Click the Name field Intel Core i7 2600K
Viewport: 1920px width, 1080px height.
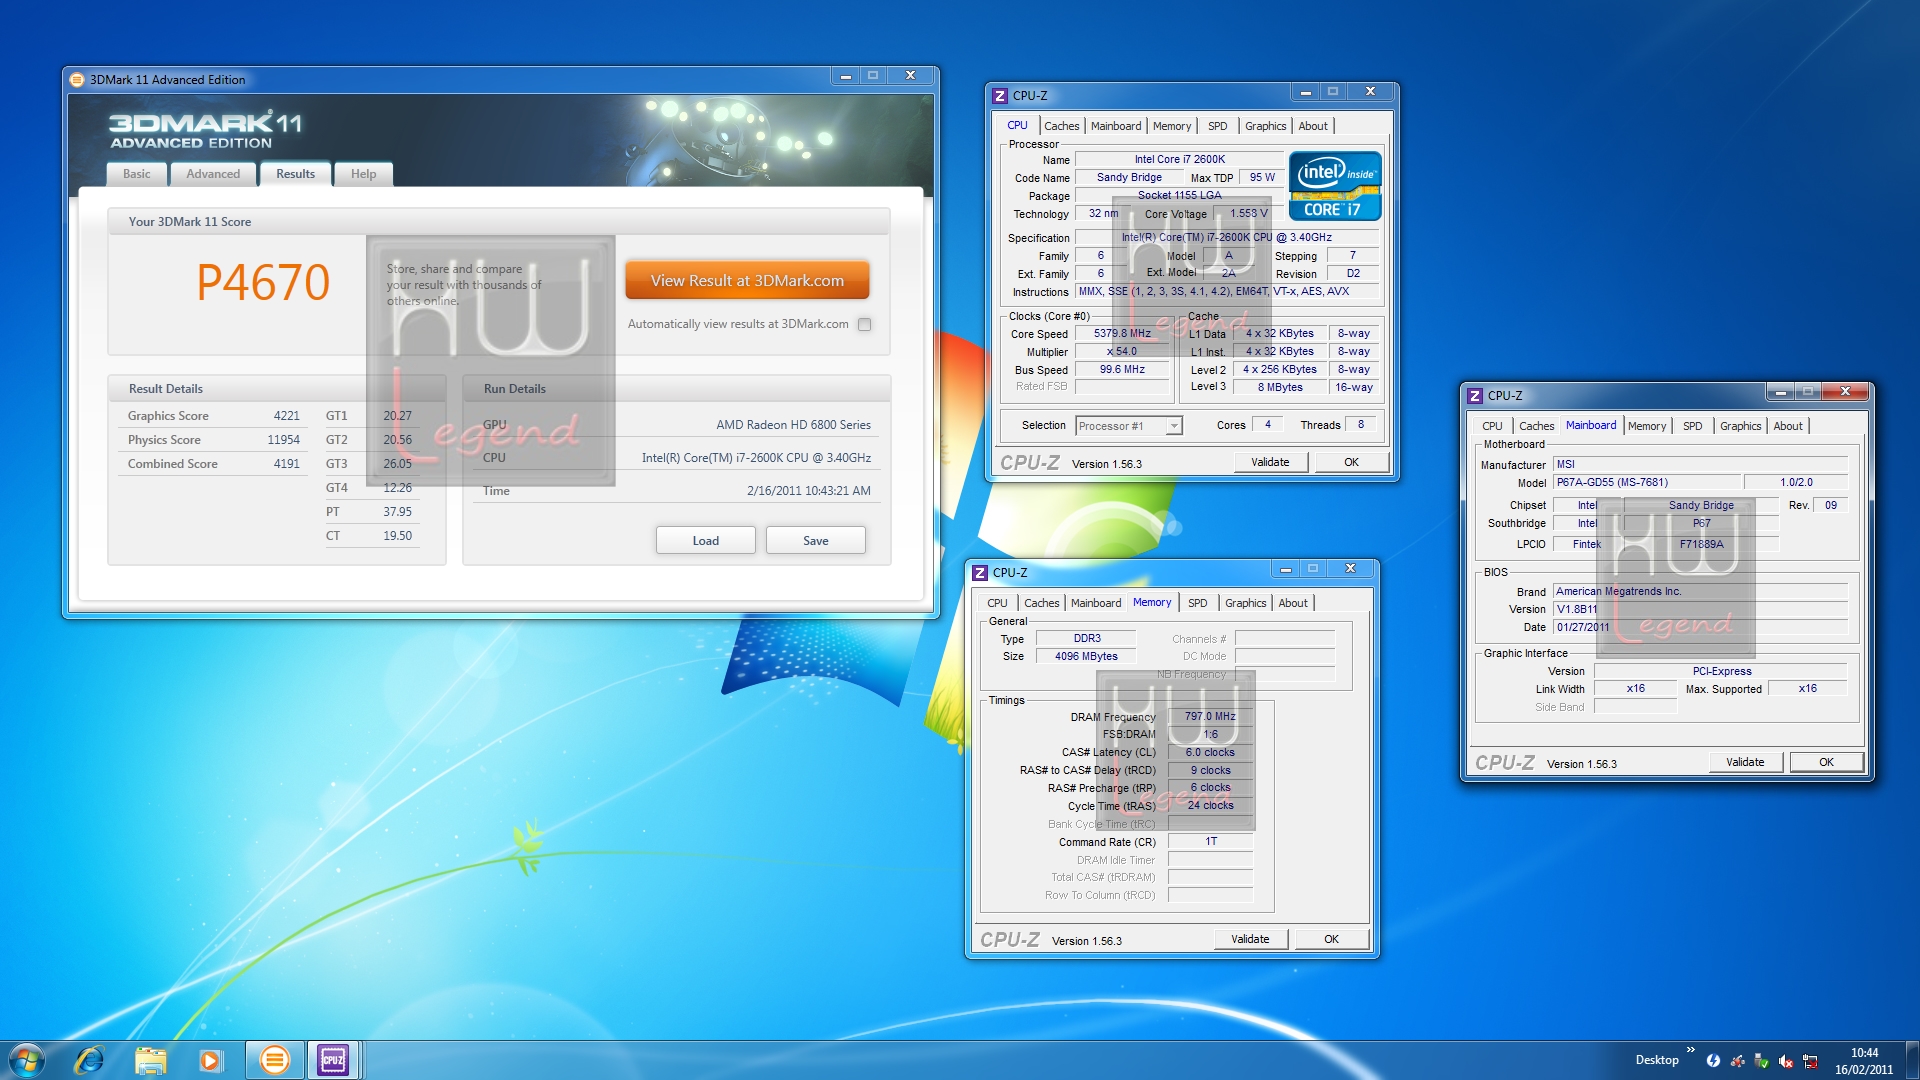1179,159
